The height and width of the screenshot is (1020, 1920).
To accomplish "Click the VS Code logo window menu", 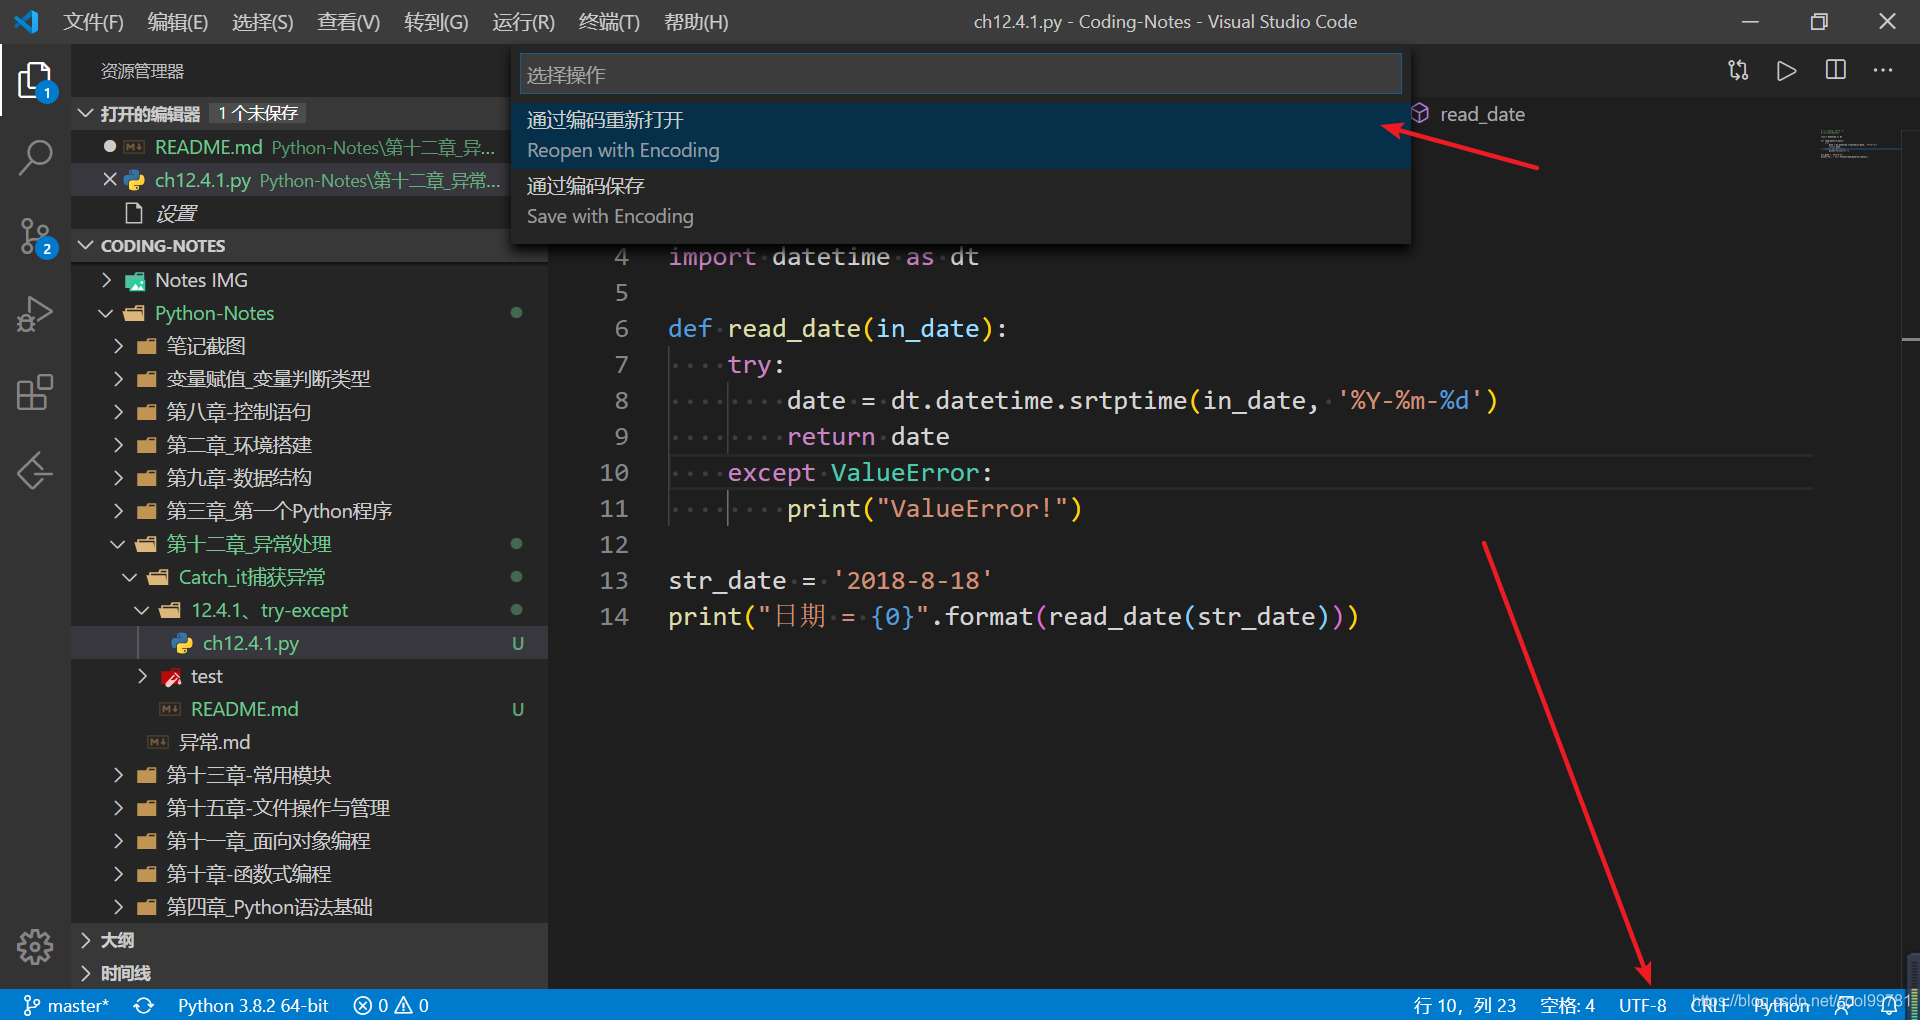I will click(x=26, y=22).
